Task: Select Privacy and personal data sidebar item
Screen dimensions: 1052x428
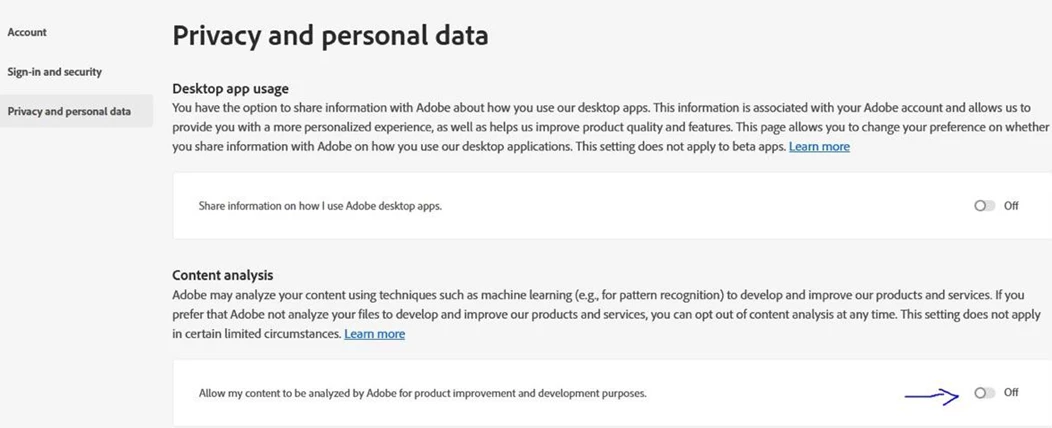Action: (69, 111)
